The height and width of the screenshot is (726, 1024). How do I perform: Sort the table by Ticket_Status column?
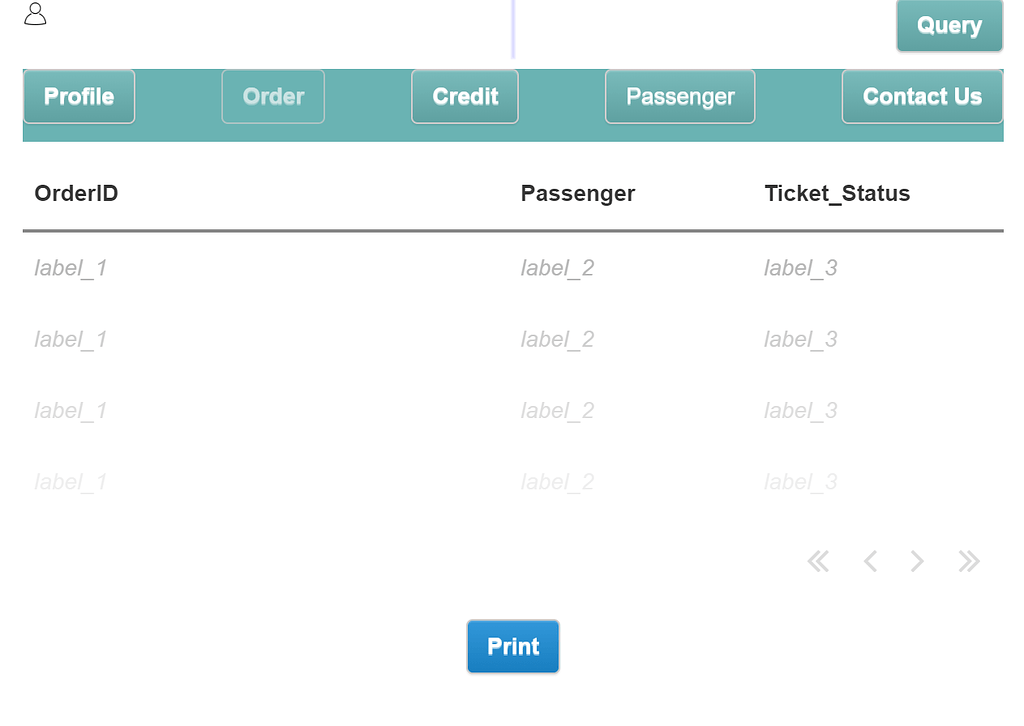coord(838,193)
